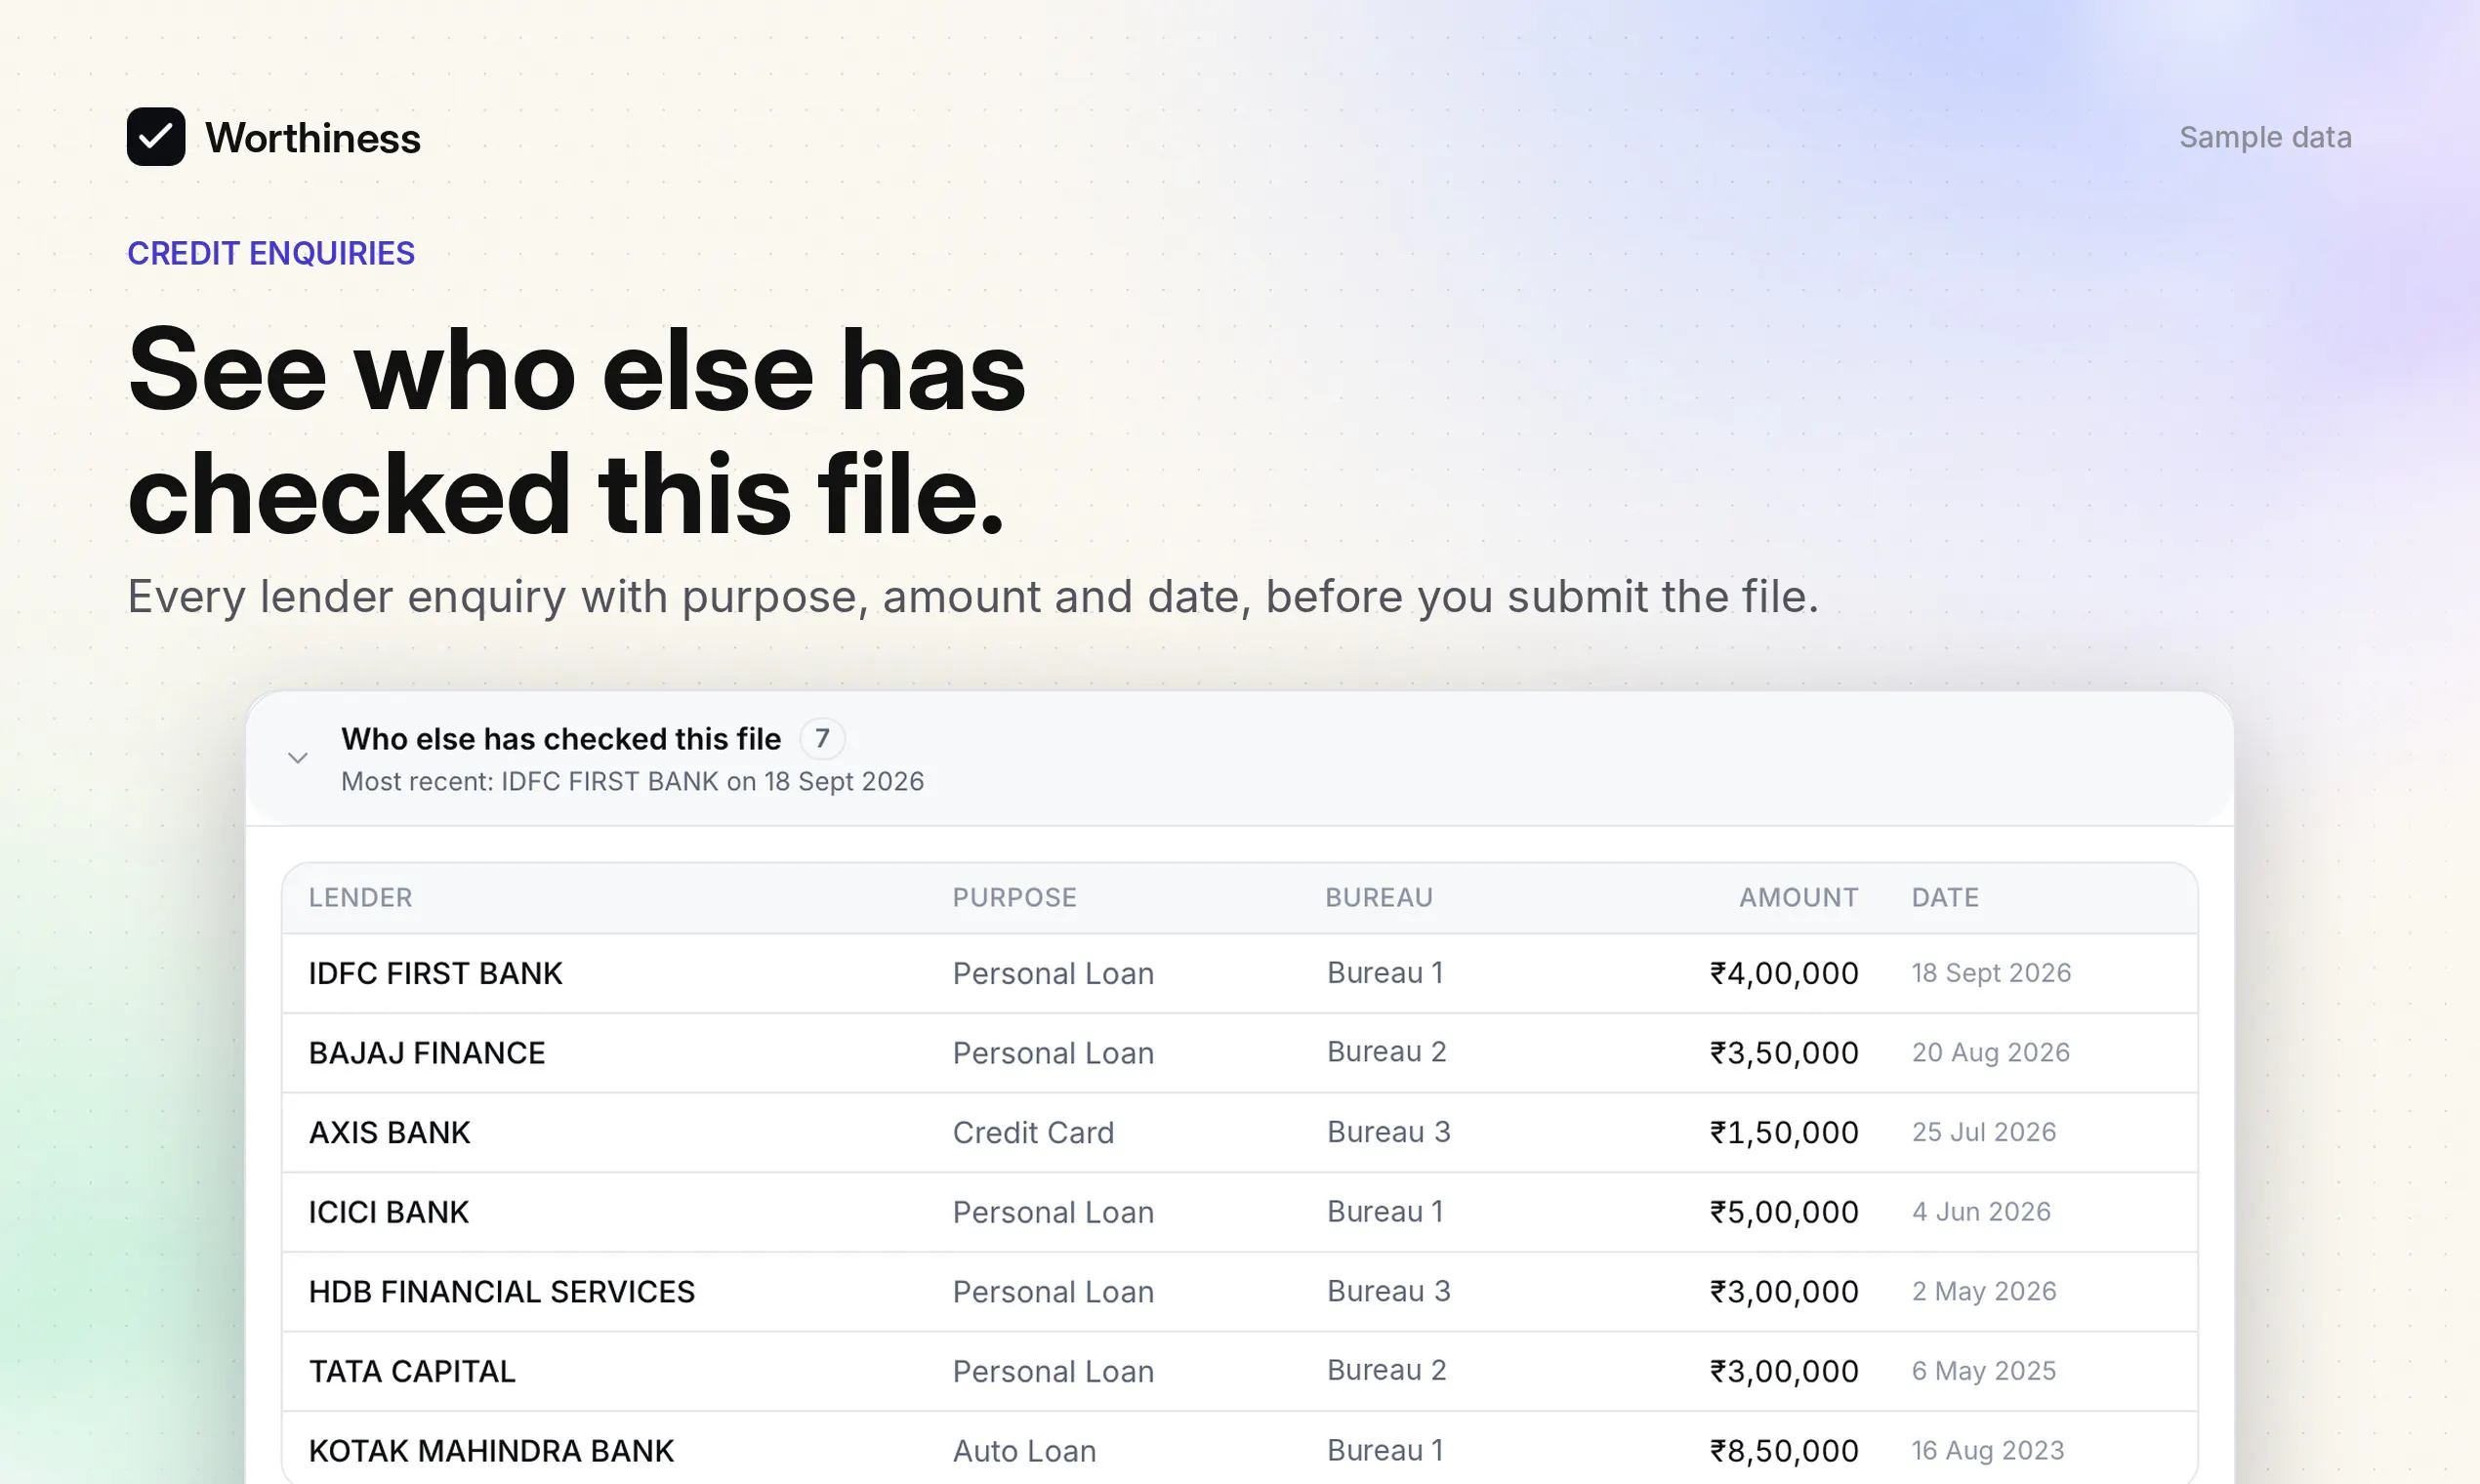Click the enquiry count badge showing 7

point(822,739)
